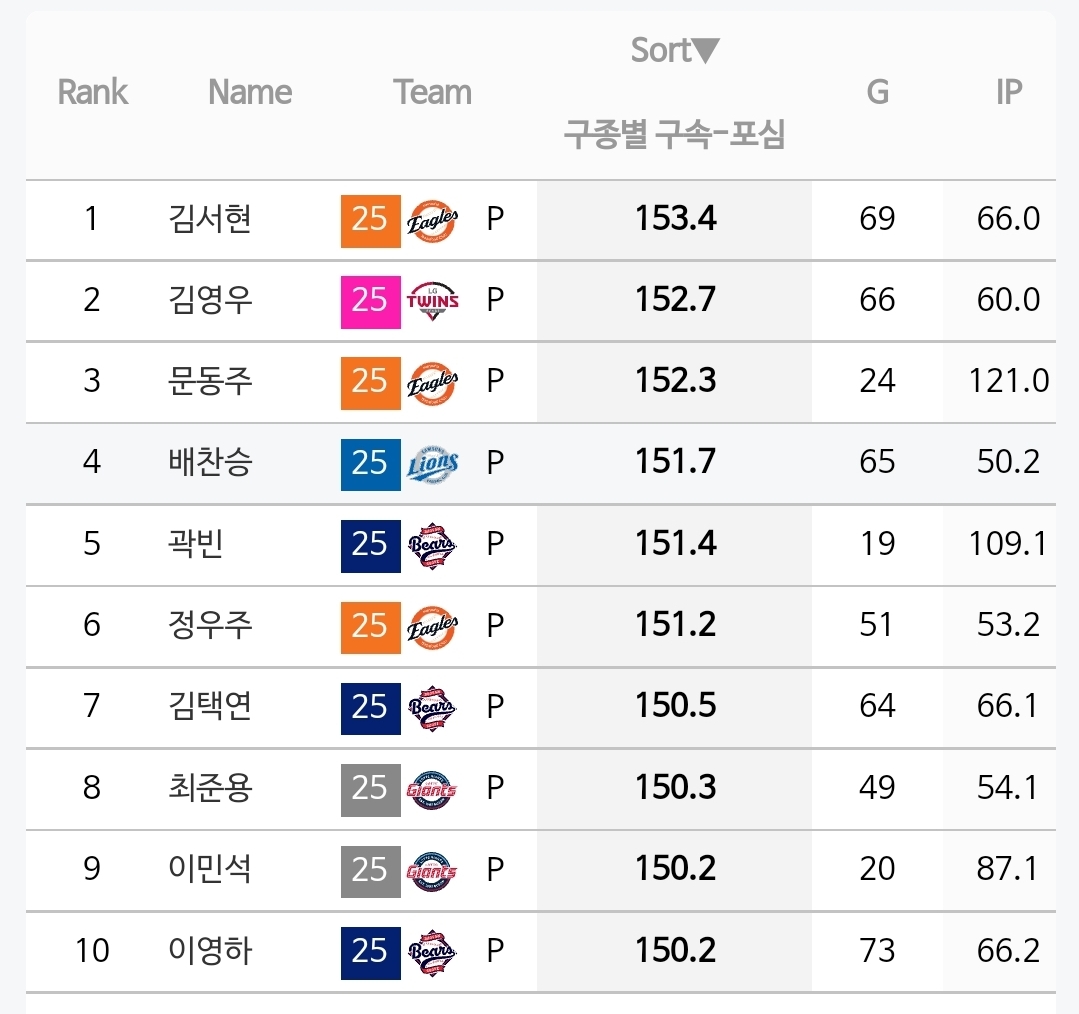Click Bears logo in 곽빈 row
Screen dimensions: 1079x1014
coord(432,546)
